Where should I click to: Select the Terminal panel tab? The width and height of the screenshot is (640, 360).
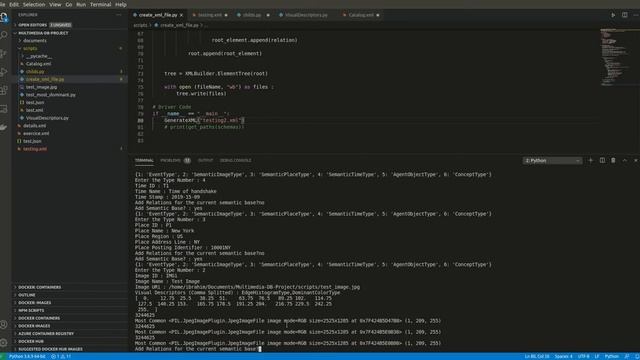pyautogui.click(x=144, y=160)
